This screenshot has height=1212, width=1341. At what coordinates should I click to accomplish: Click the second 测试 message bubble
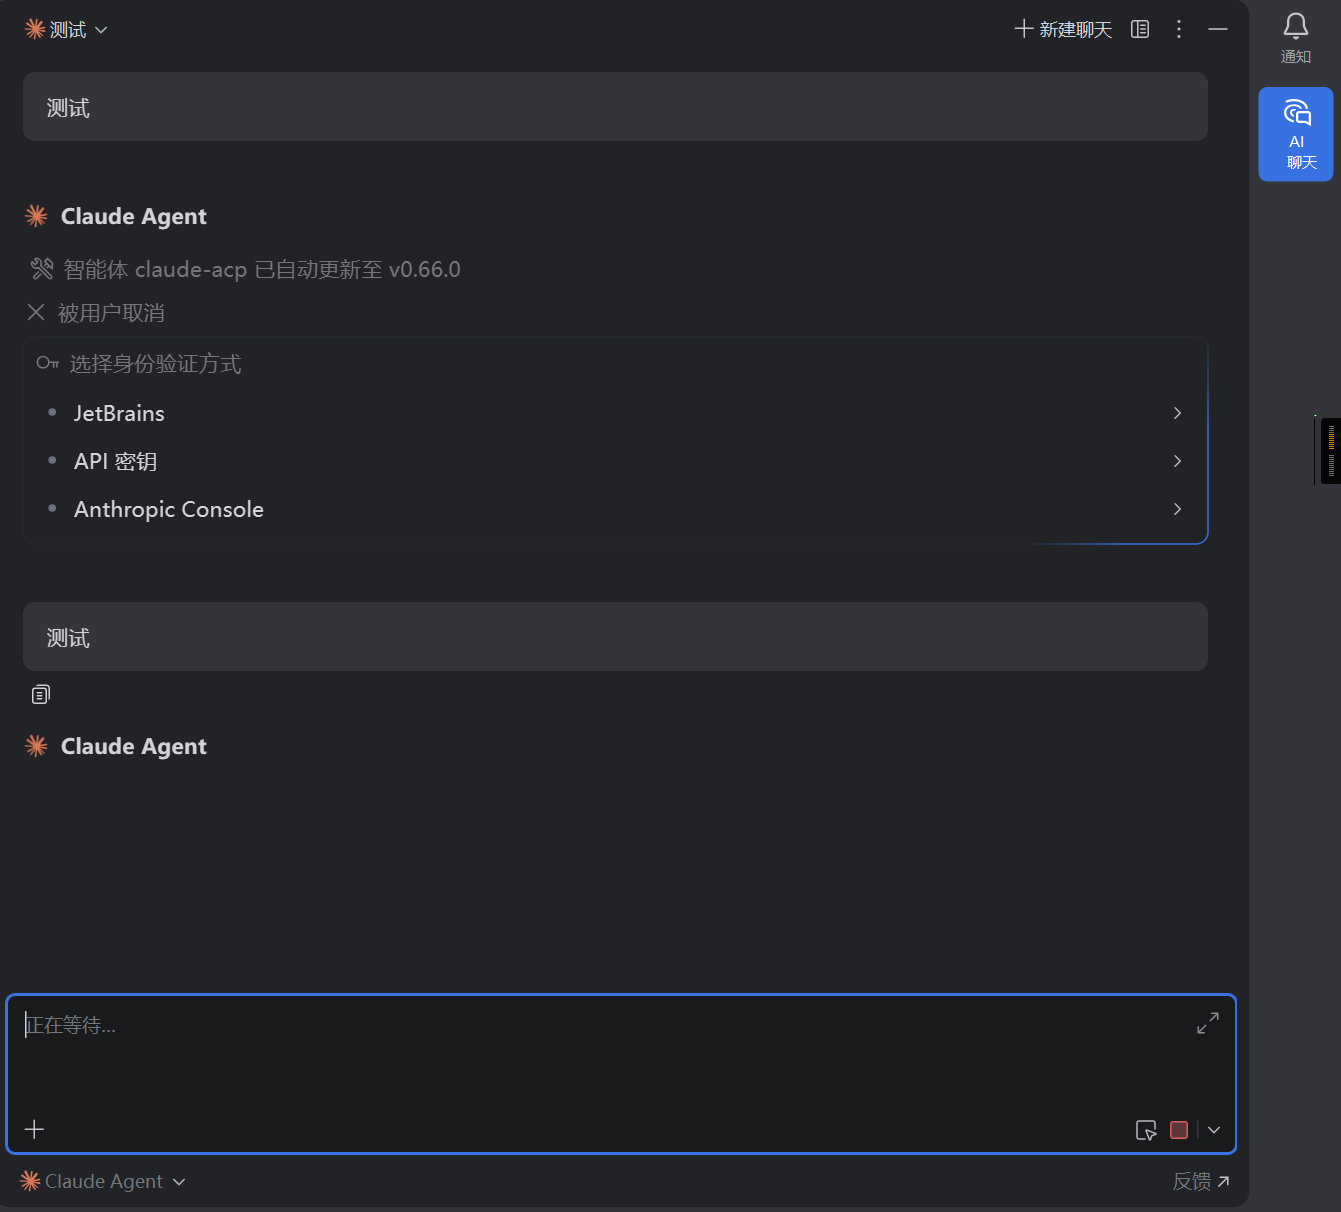(x=615, y=637)
